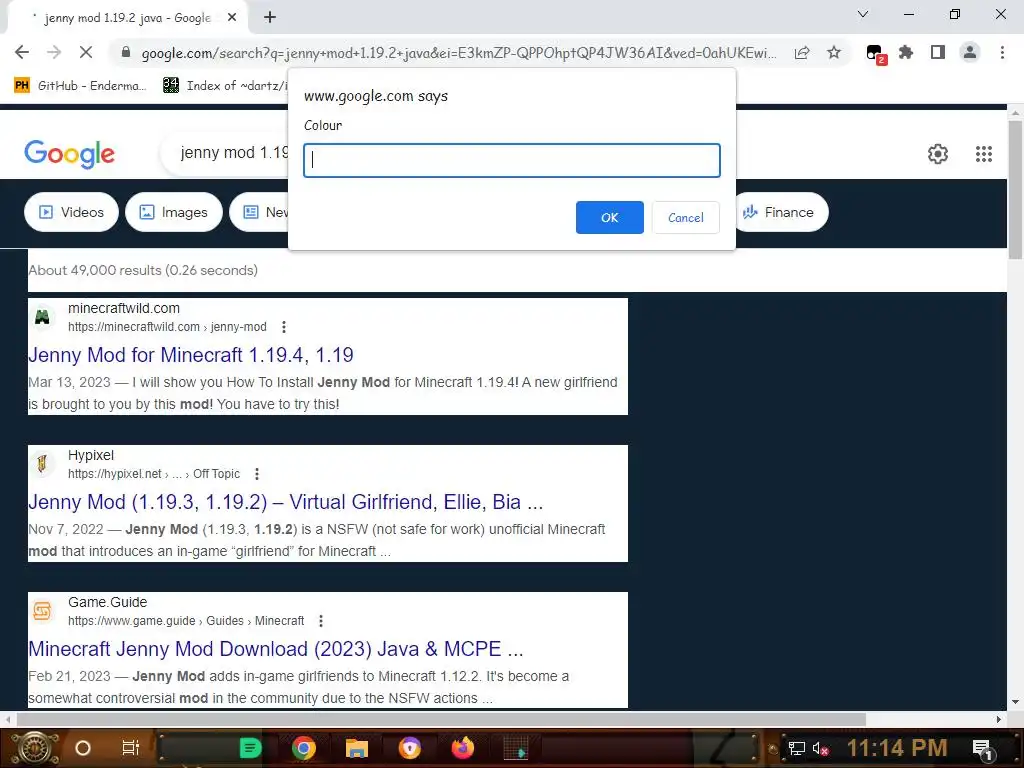Open the dark grid app on taskbar

point(516,748)
